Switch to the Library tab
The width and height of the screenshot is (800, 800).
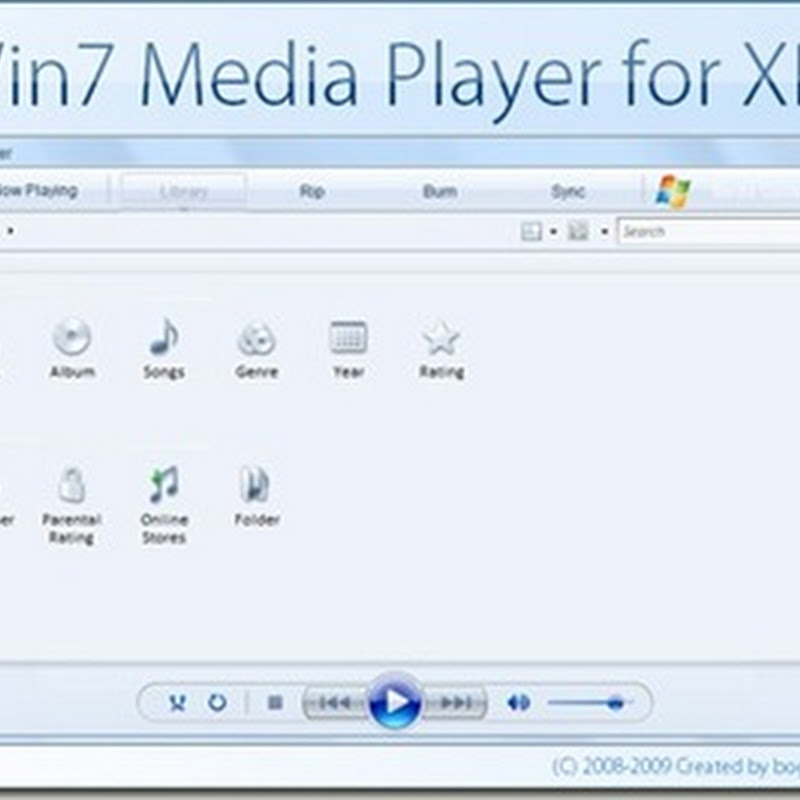coord(184,192)
